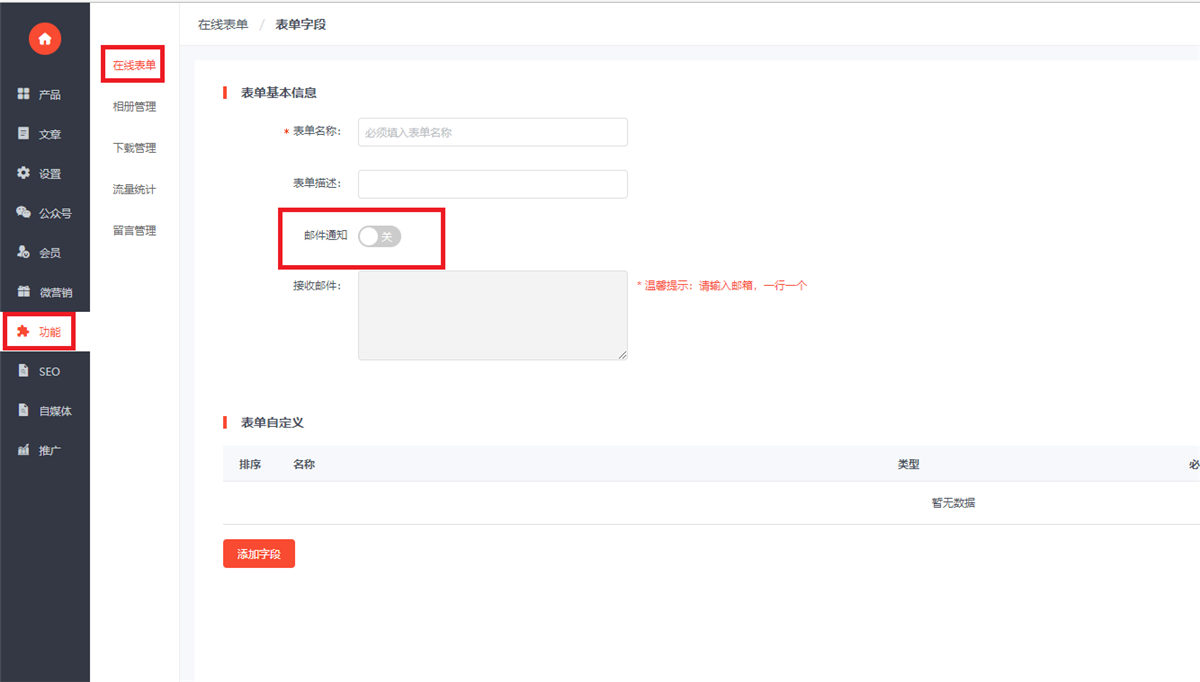The height and width of the screenshot is (682, 1200).
Task: Go to 下载管理 submenu item
Action: tap(134, 148)
